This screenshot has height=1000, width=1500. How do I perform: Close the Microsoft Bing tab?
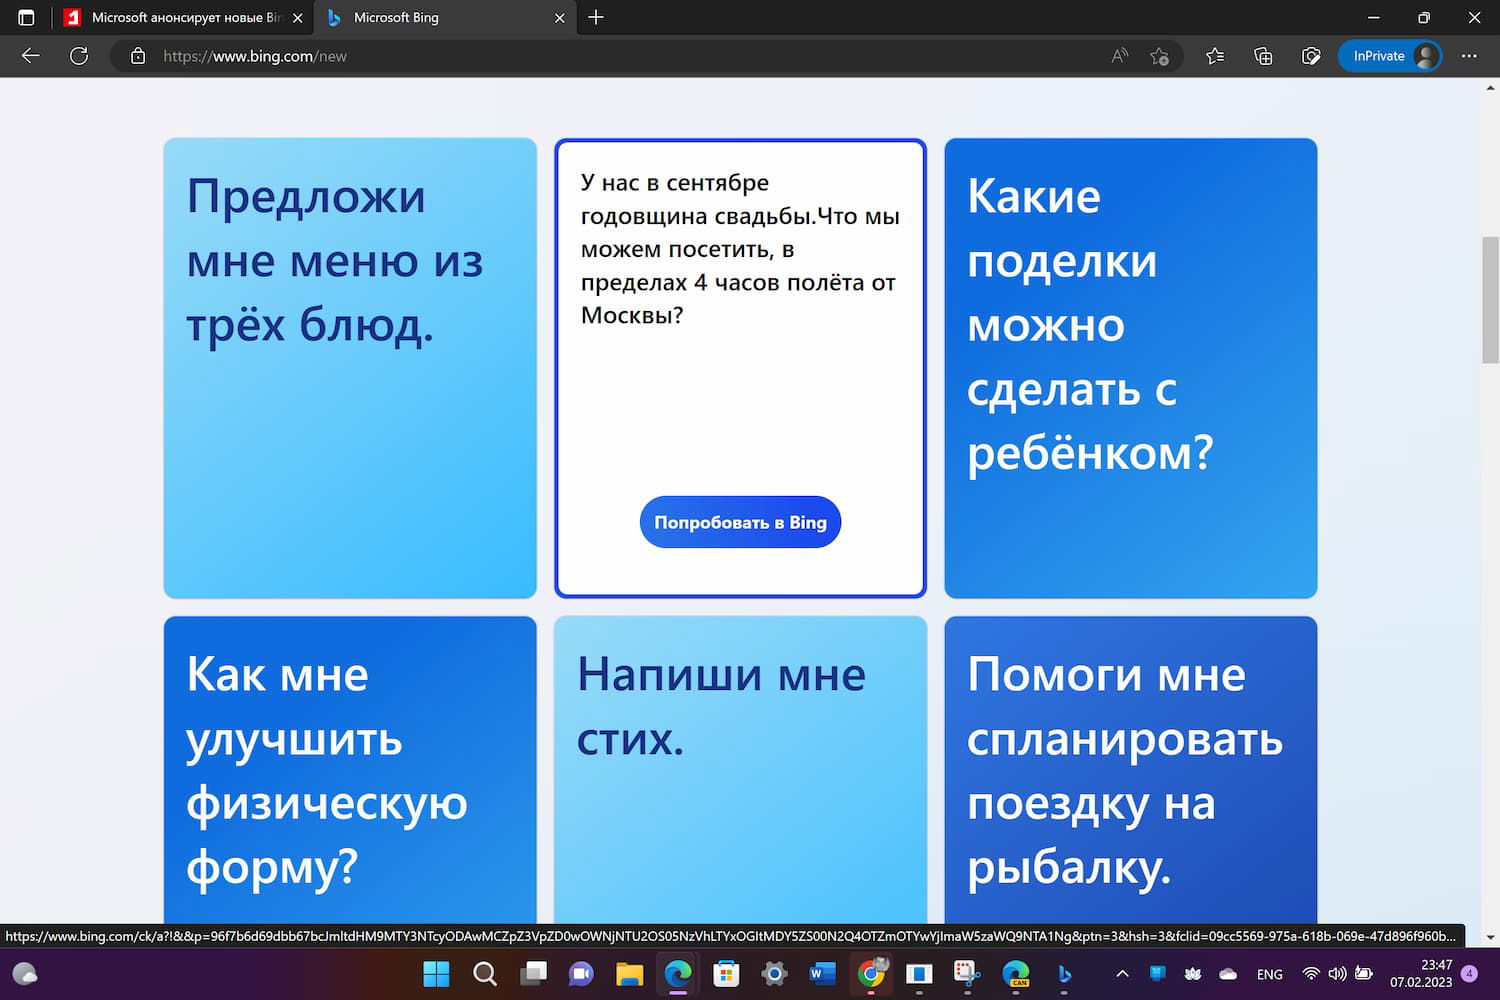(x=560, y=18)
